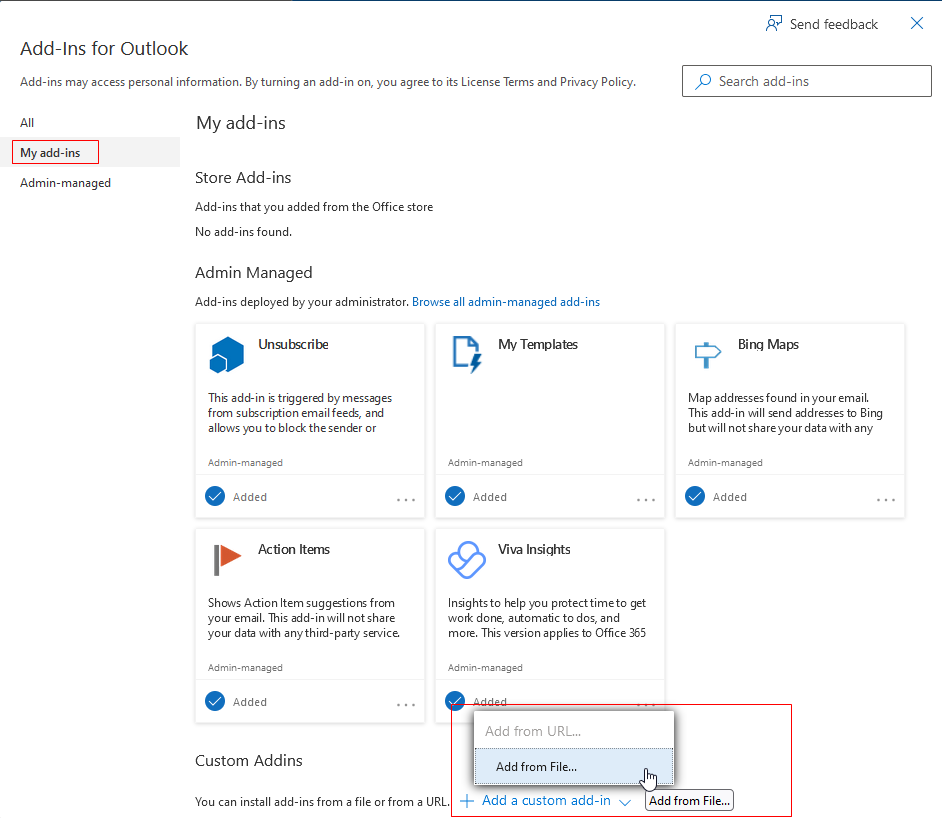Click the plus icon for custom add-in

[467, 801]
